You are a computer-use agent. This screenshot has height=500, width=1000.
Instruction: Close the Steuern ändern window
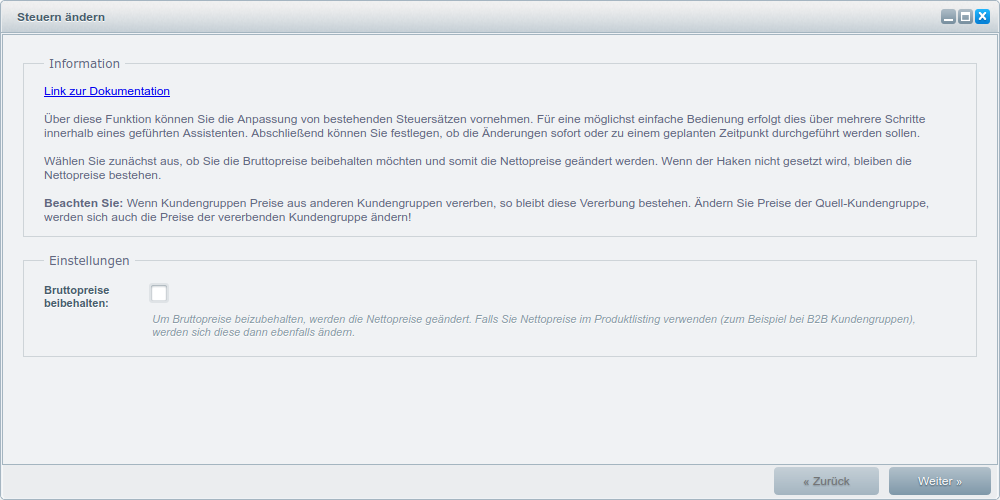click(982, 17)
